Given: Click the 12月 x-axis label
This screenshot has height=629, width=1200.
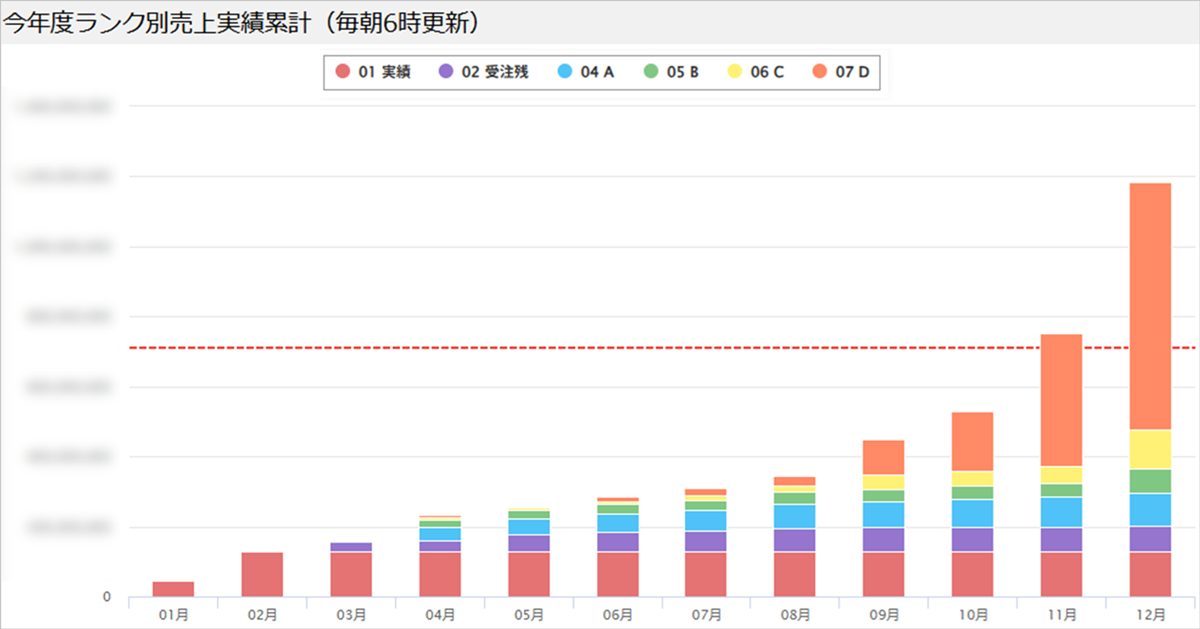Looking at the screenshot, I should 1150,614.
